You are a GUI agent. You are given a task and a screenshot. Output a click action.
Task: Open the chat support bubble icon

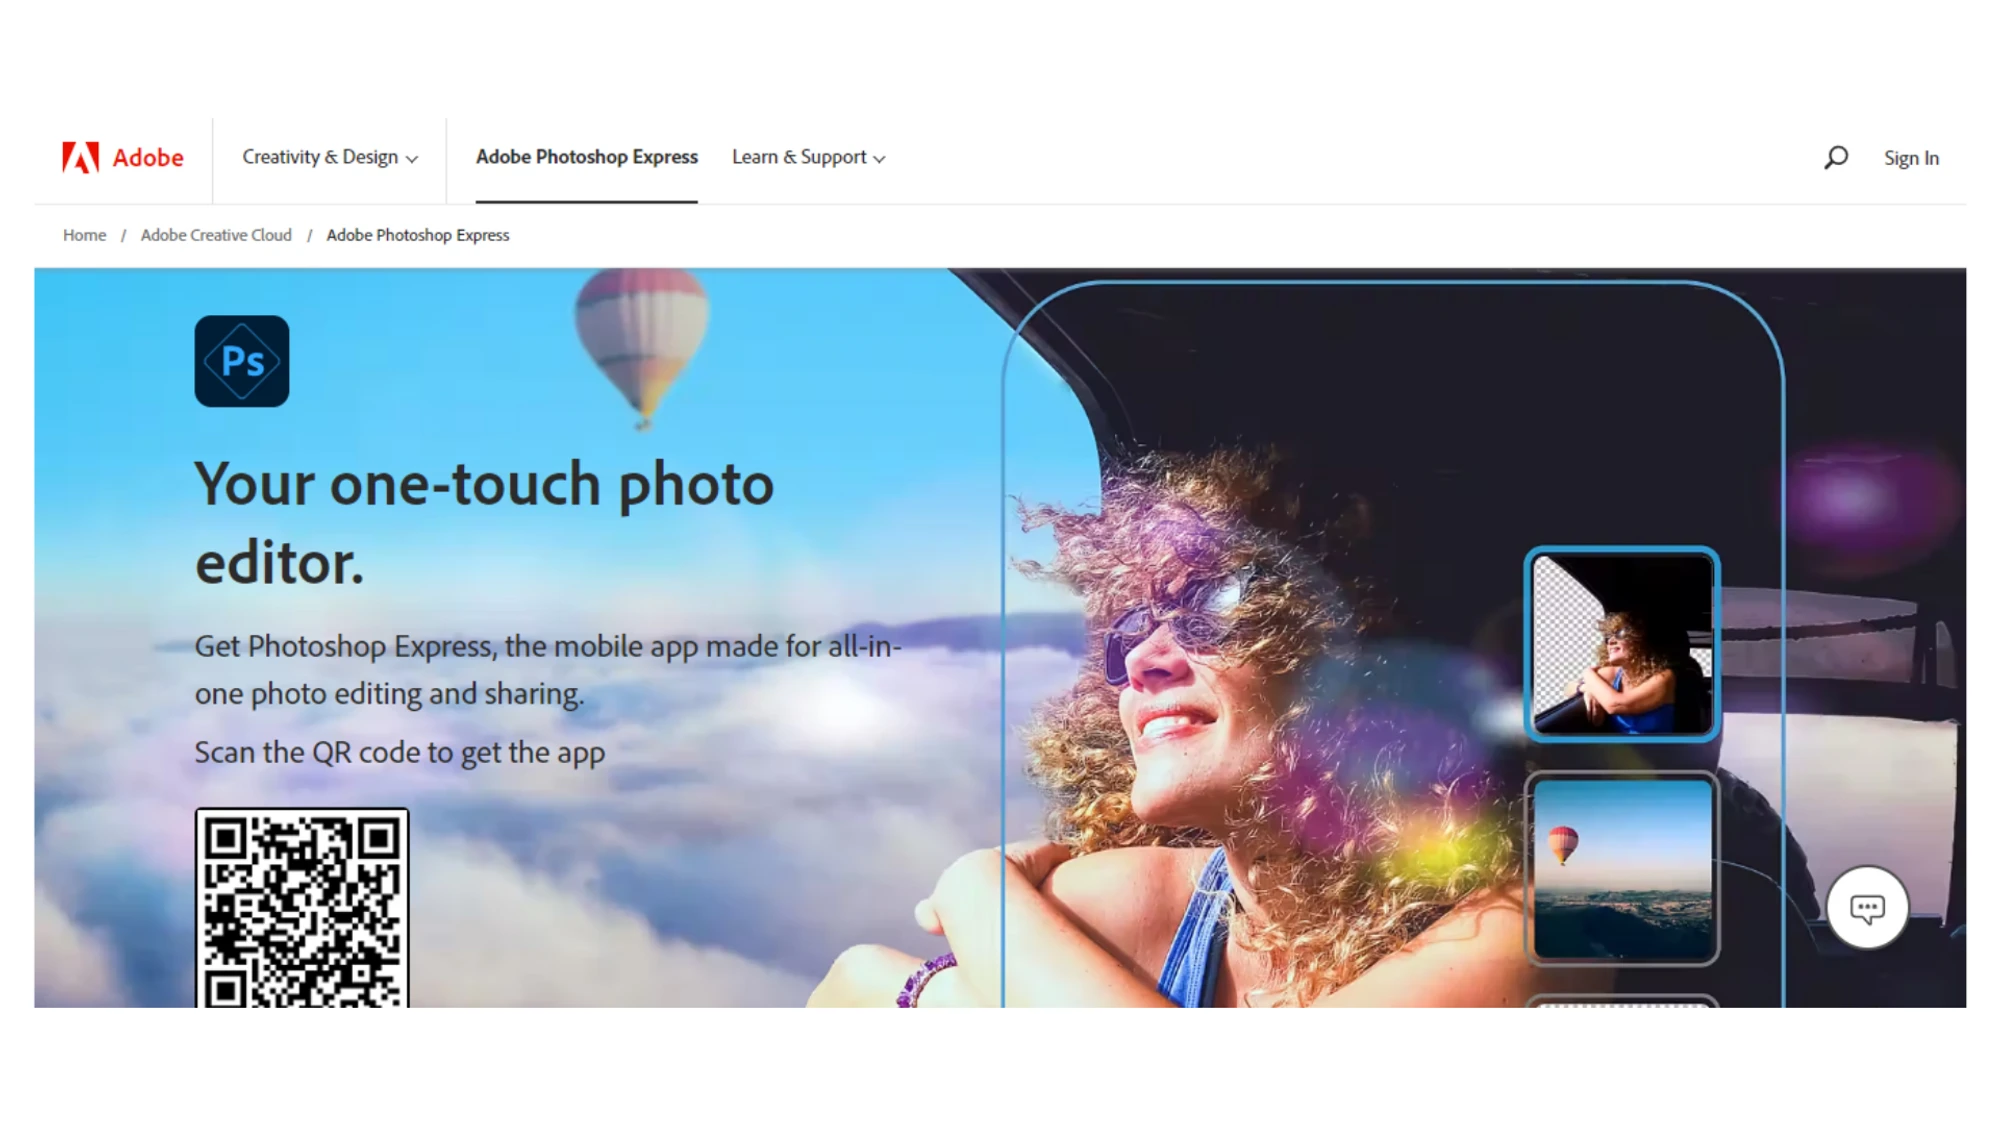(x=1869, y=906)
